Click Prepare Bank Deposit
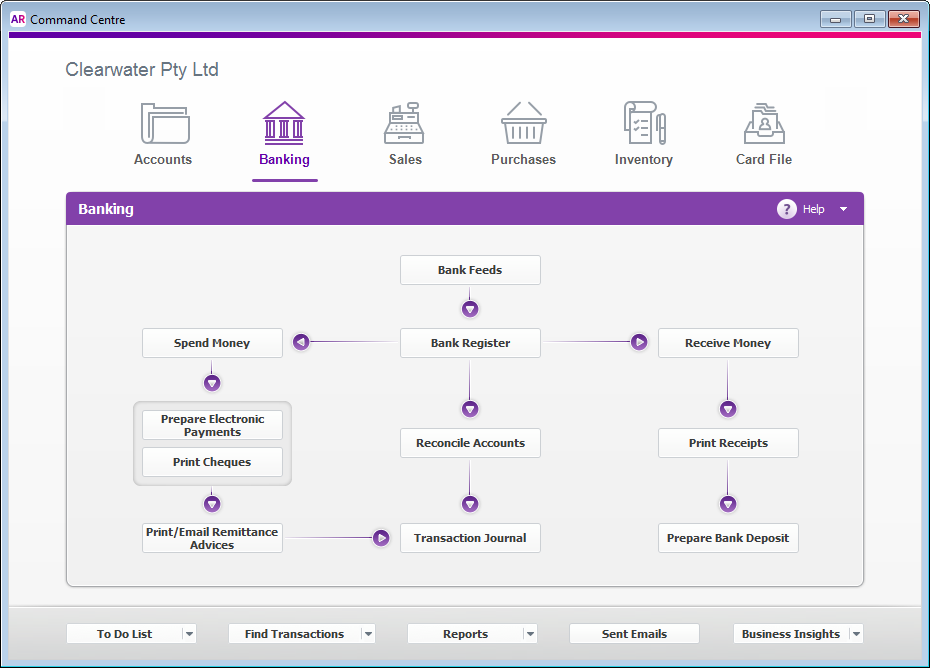 [728, 537]
